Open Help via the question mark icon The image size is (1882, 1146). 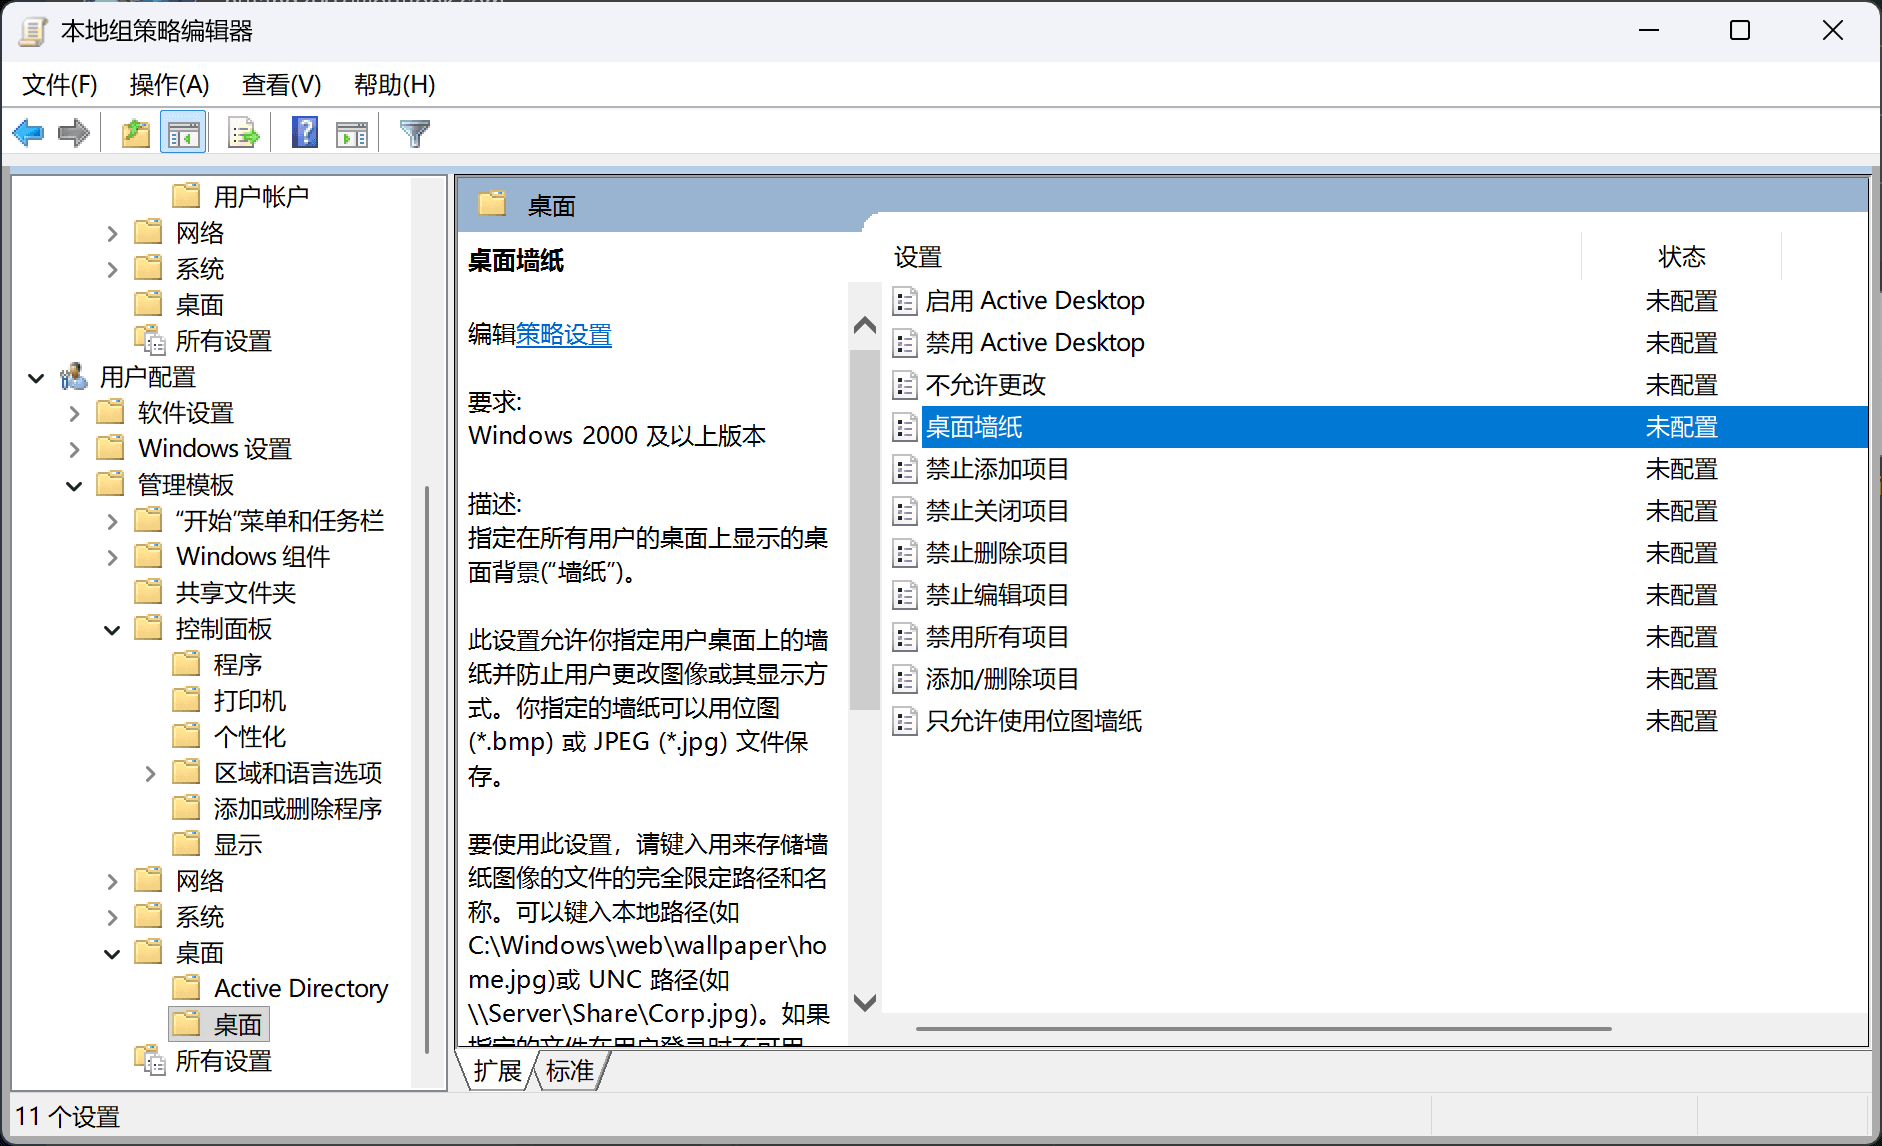click(x=304, y=133)
